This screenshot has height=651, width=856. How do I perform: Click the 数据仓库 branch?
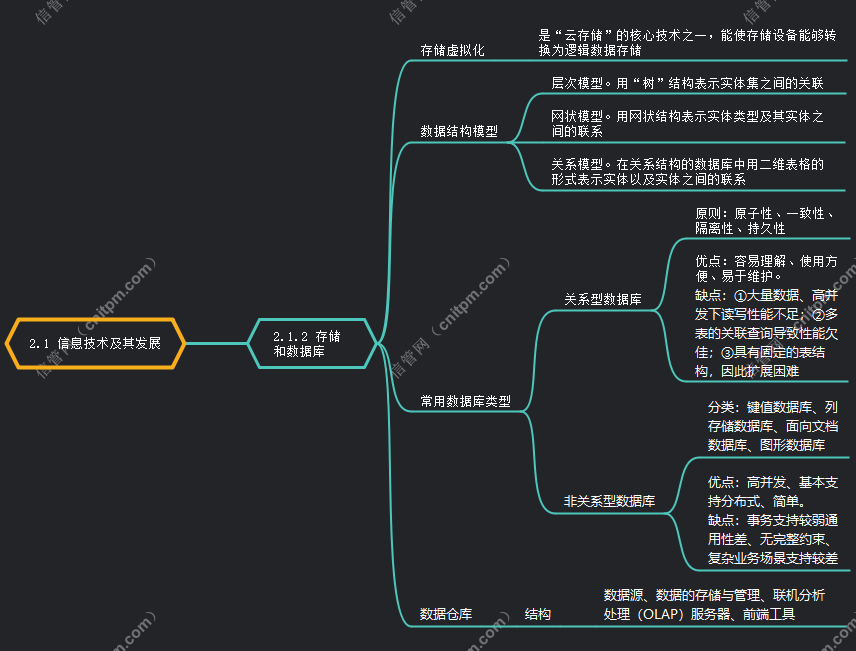click(446, 614)
